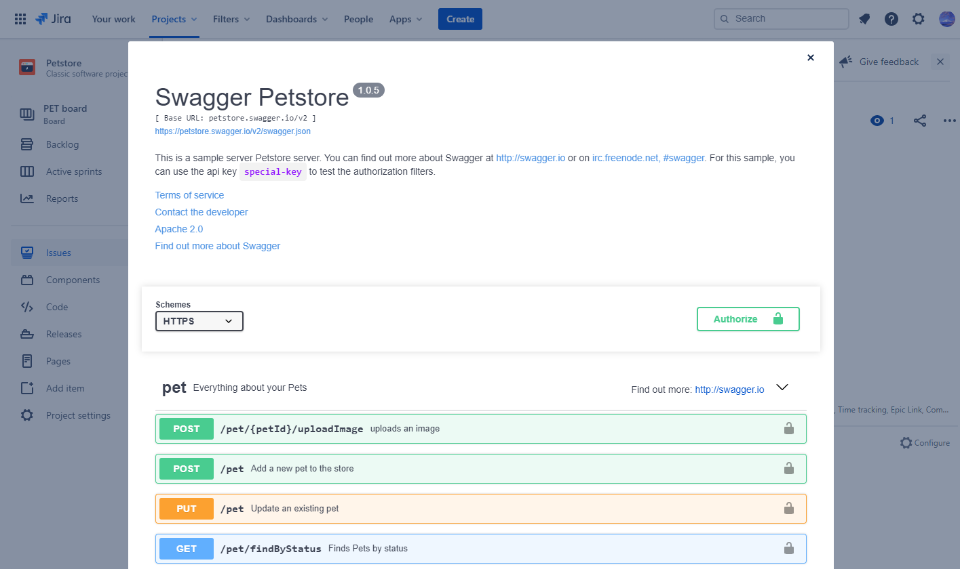The image size is (960, 569).
Task: Open the Dashboards menu
Action: (x=297, y=19)
